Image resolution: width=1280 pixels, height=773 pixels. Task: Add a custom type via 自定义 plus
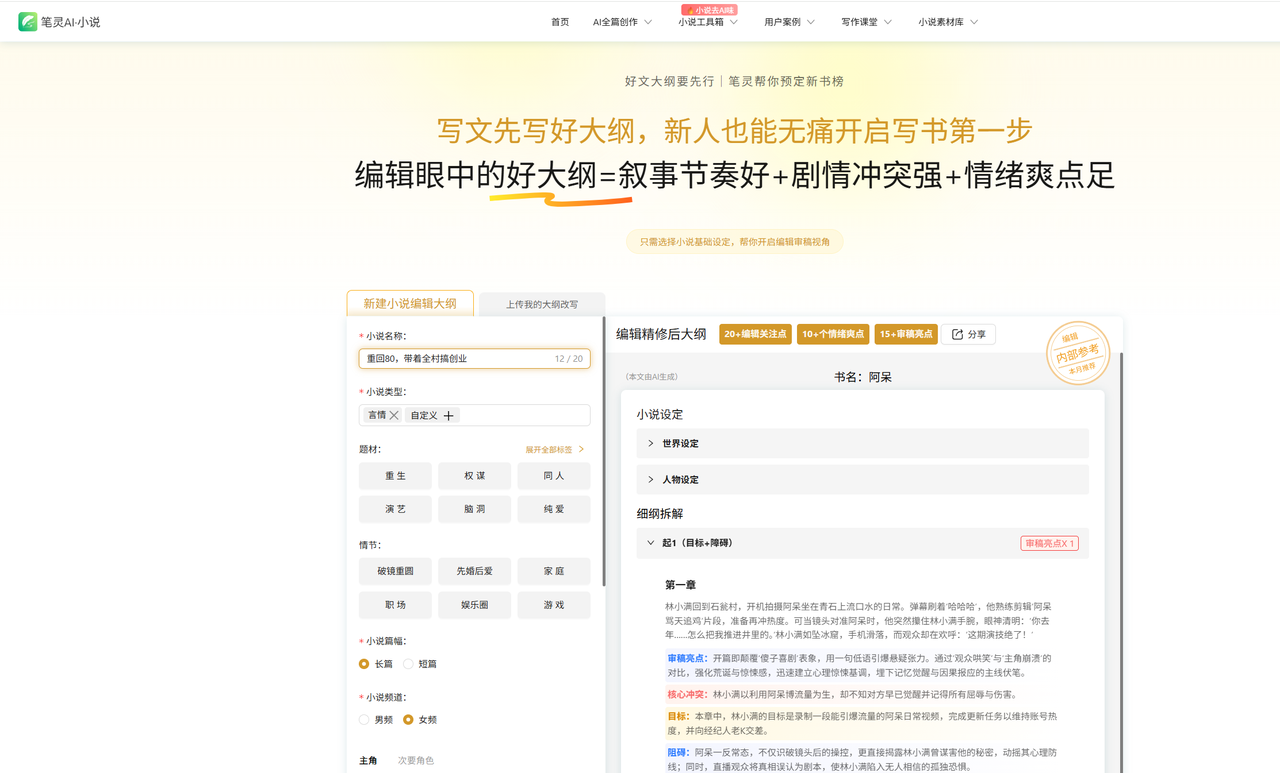(448, 415)
